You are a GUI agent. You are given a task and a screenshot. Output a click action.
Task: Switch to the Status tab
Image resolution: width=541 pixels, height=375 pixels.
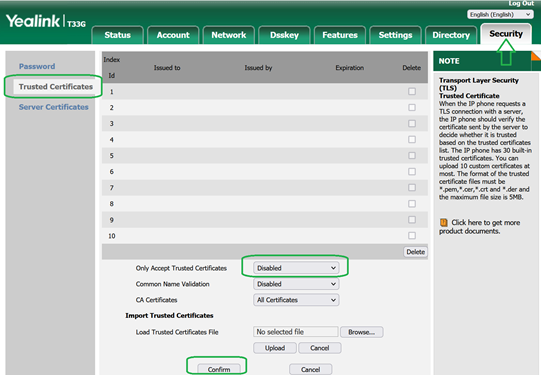117,35
